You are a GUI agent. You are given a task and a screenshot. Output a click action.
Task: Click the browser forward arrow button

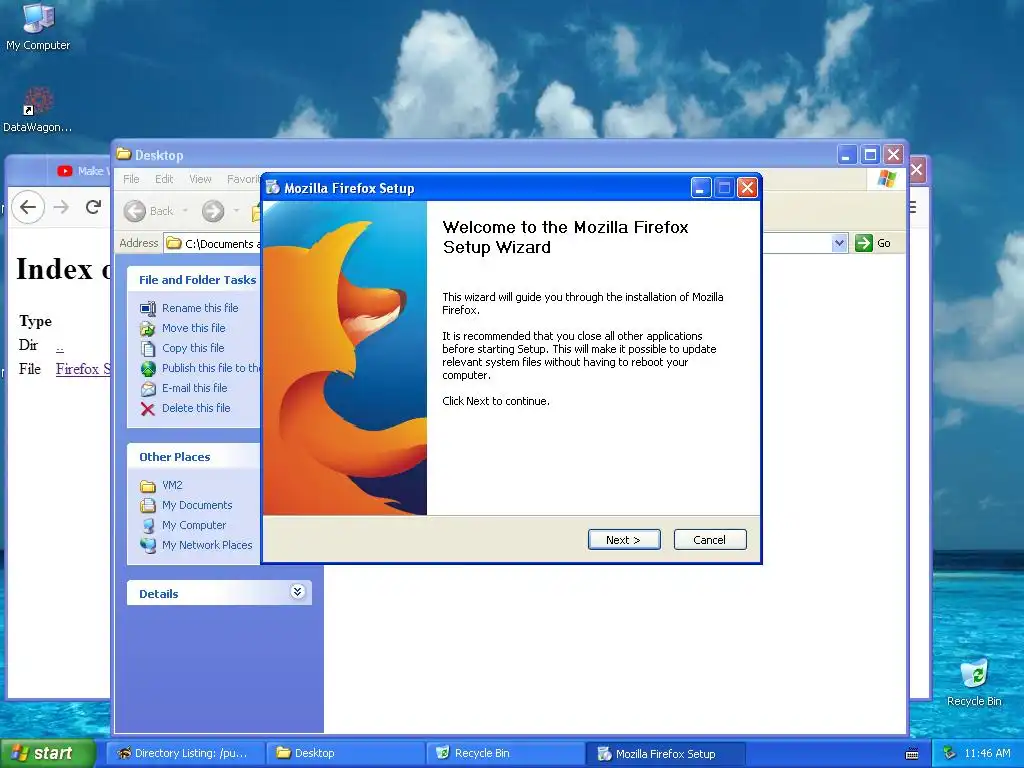61,207
